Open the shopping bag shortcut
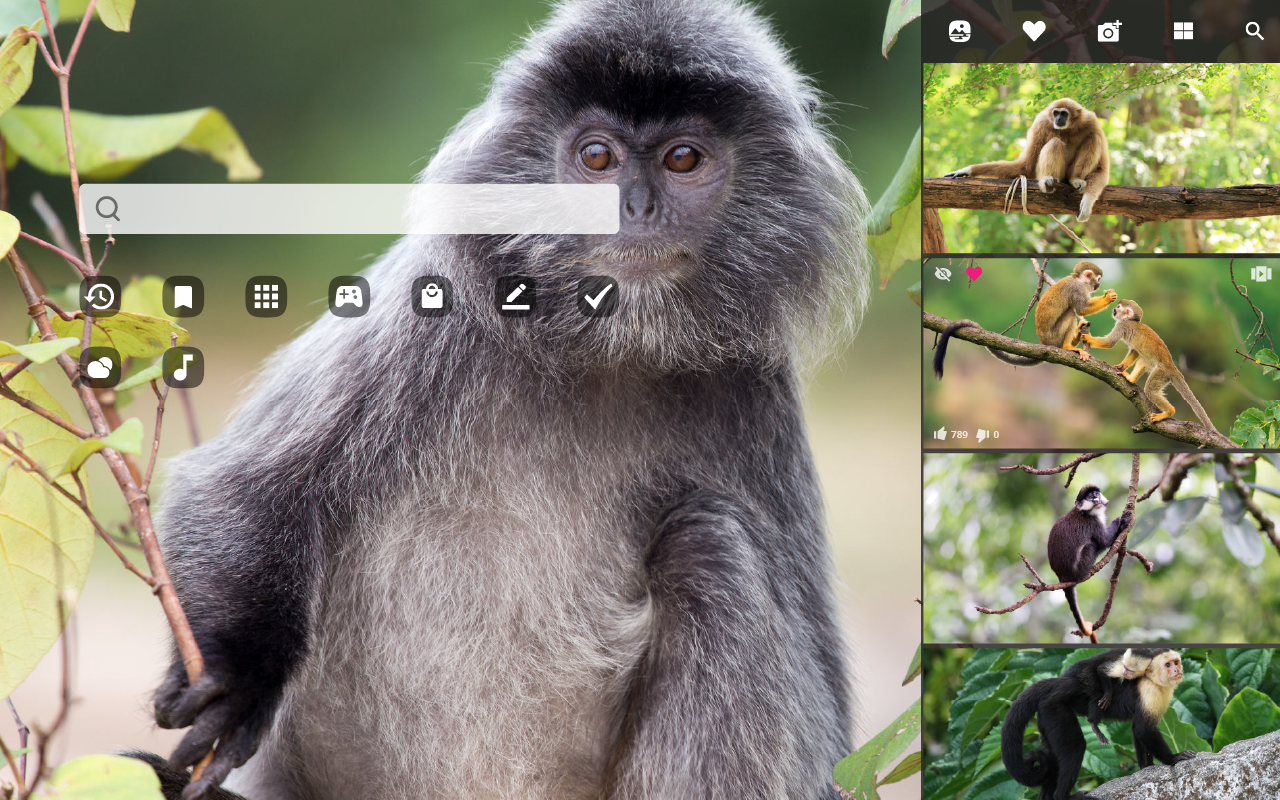The width and height of the screenshot is (1280, 800). (432, 296)
